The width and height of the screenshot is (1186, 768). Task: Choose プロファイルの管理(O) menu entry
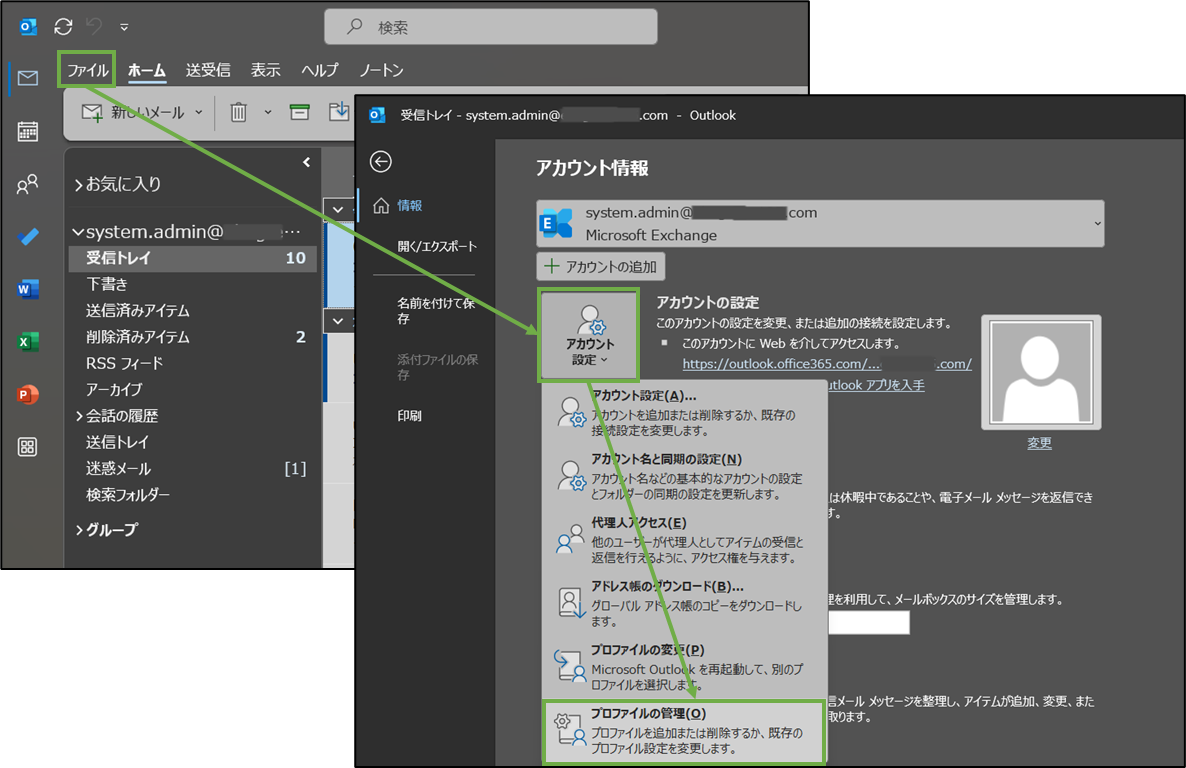point(685,732)
